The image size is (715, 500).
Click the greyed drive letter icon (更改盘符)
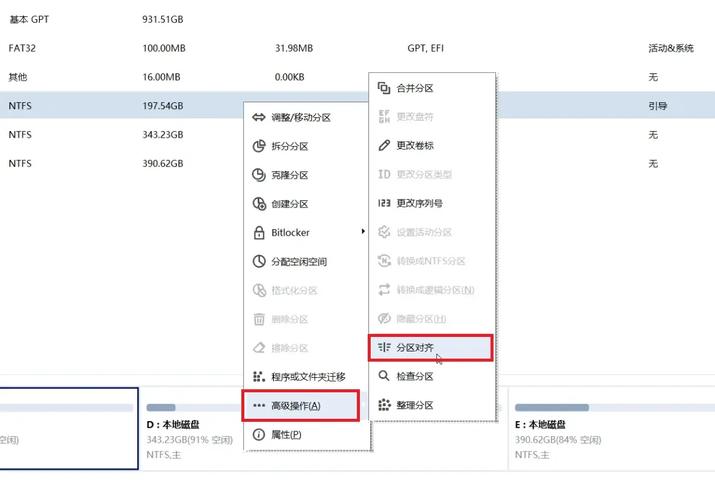point(384,116)
